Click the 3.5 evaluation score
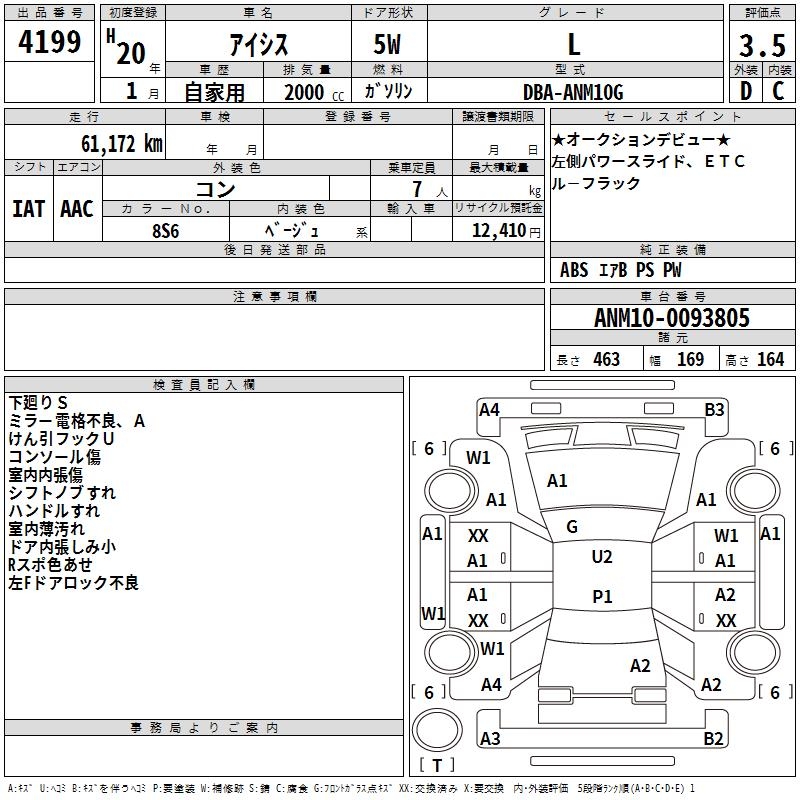Viewport: 800px width, 800px height. click(x=762, y=45)
